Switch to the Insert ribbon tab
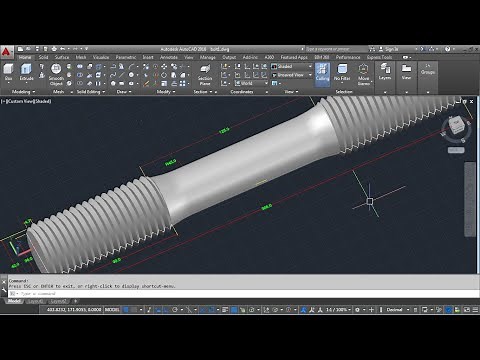 [x=148, y=57]
